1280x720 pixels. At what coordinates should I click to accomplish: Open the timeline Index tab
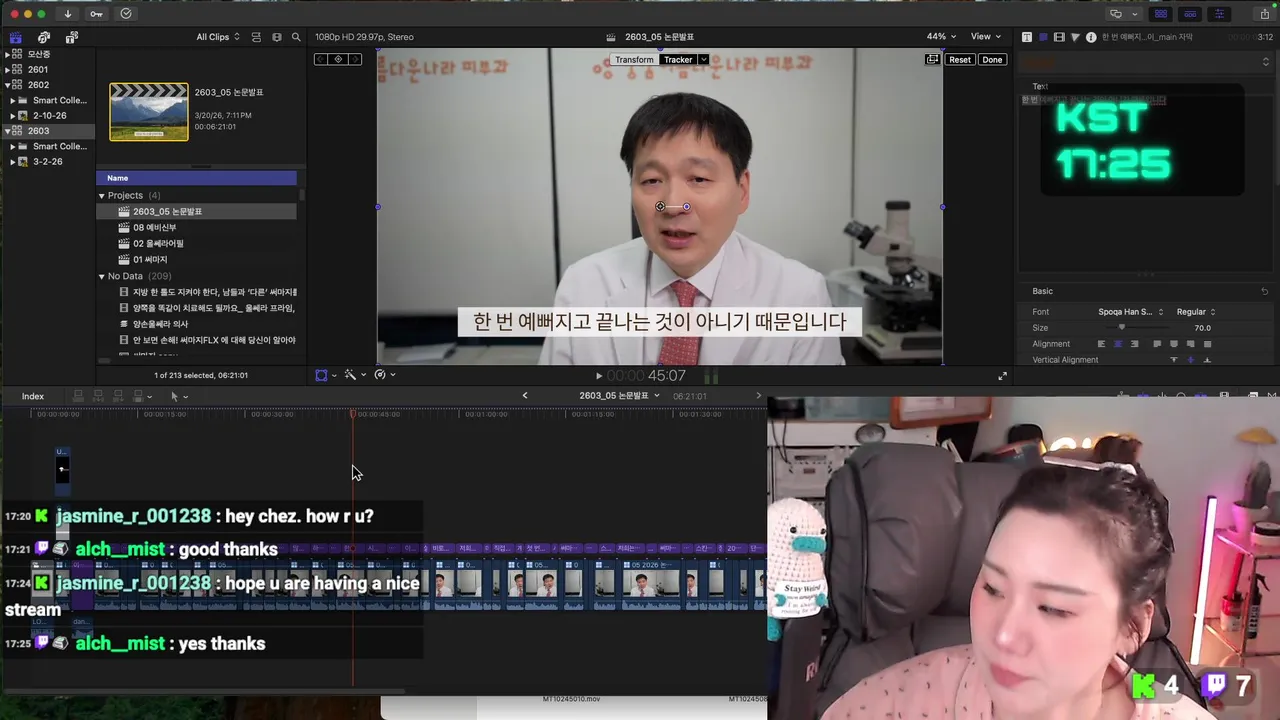pyautogui.click(x=33, y=397)
